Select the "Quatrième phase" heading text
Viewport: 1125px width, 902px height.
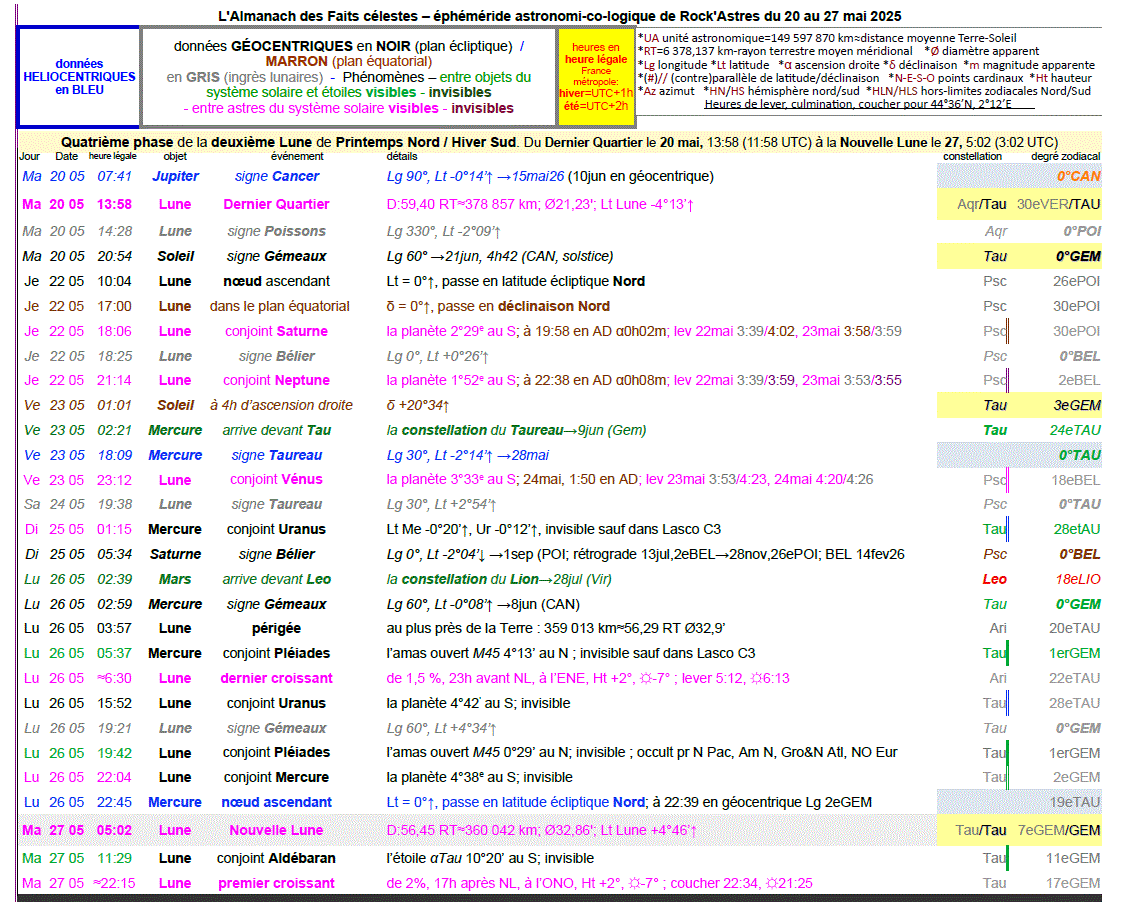117,142
